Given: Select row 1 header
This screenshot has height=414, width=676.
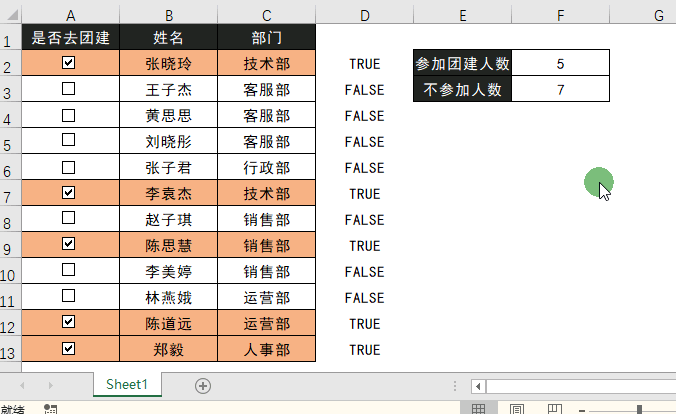Looking at the screenshot, I should click(11, 37).
